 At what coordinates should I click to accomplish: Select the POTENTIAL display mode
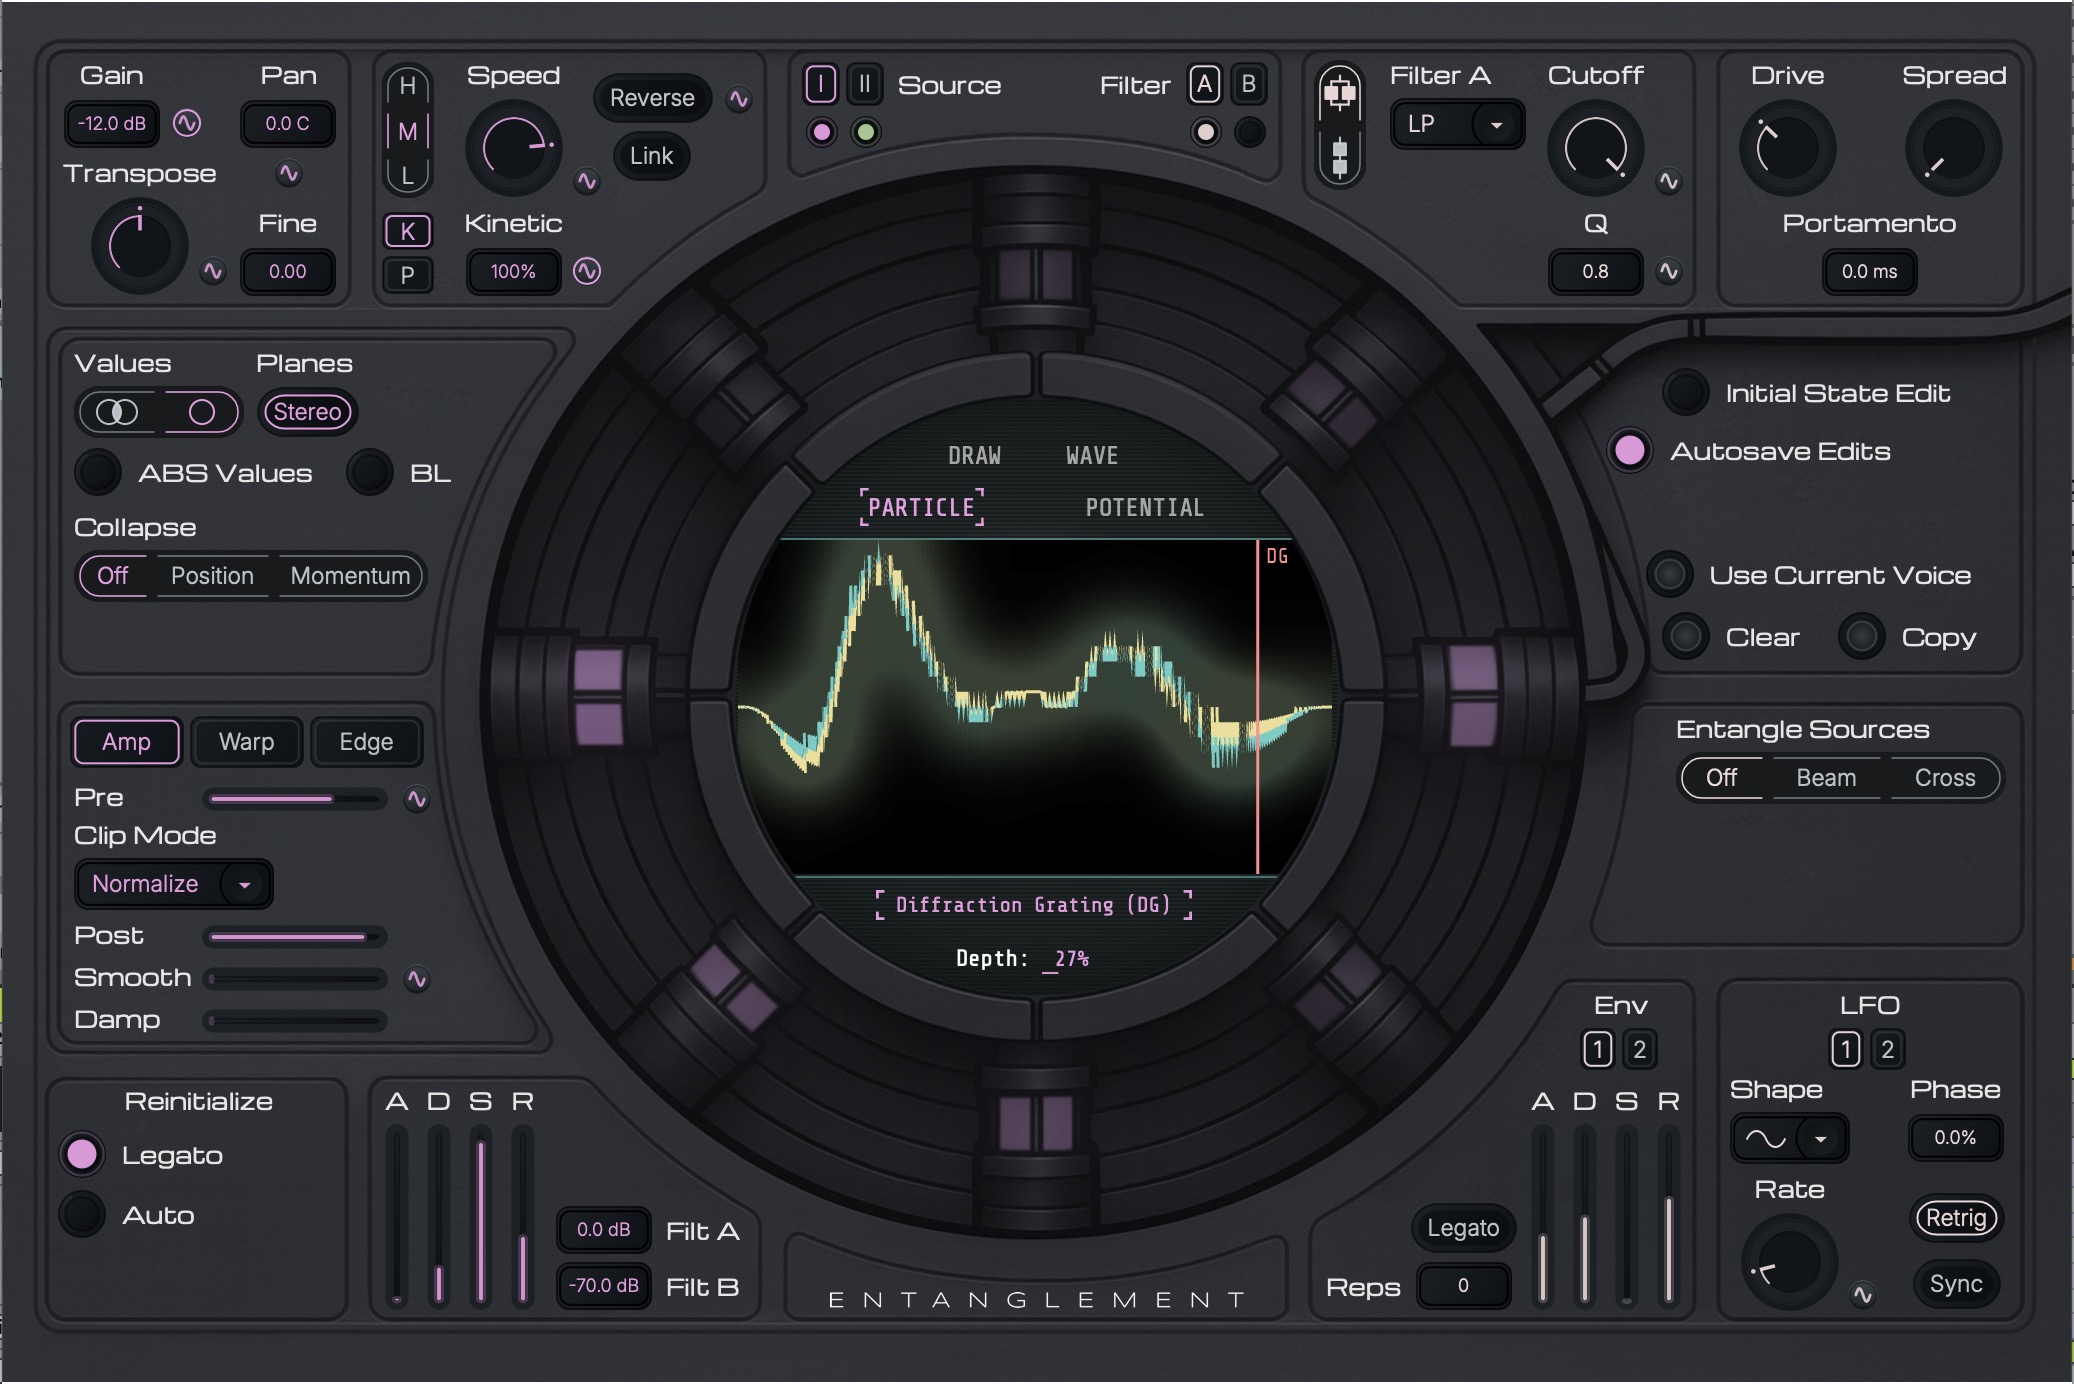[x=1145, y=508]
